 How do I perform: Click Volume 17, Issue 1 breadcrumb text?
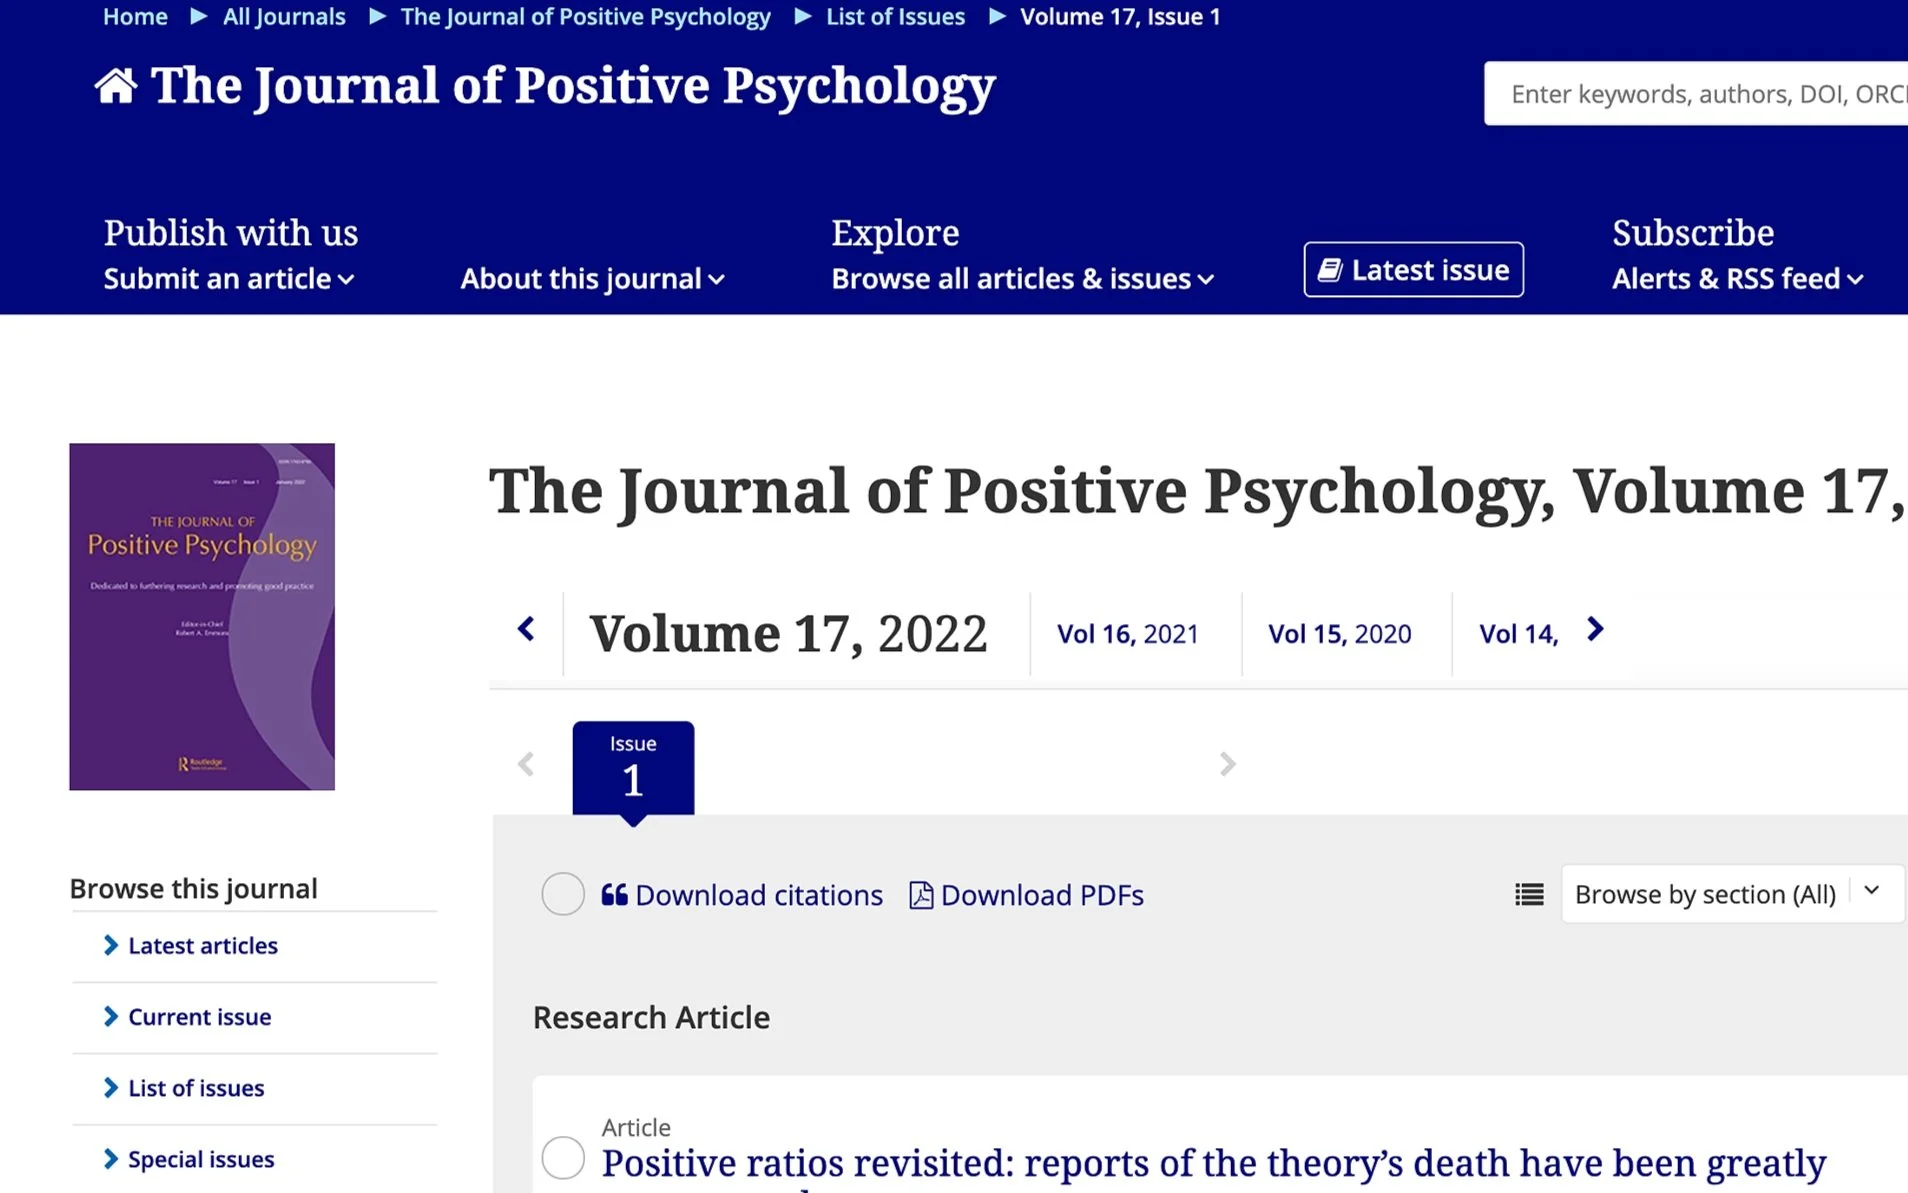point(1120,17)
